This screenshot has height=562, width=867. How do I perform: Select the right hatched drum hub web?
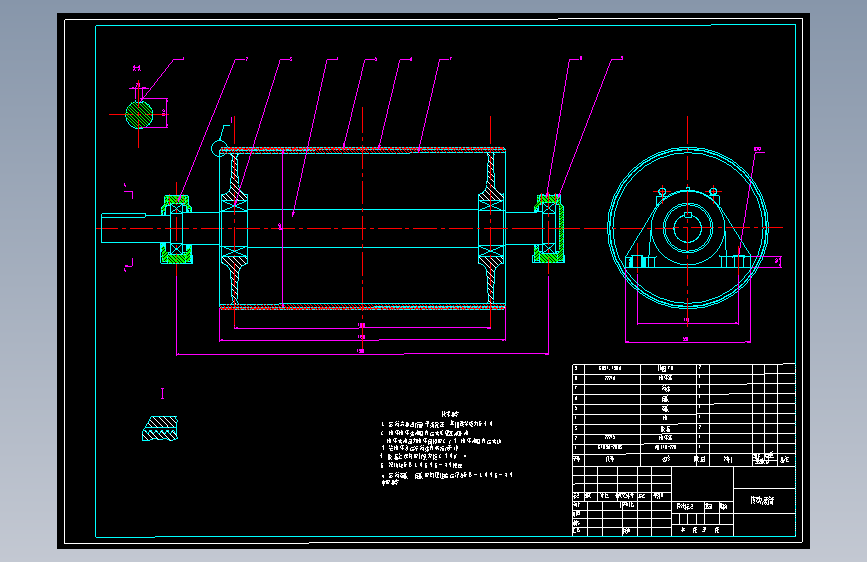[491, 228]
